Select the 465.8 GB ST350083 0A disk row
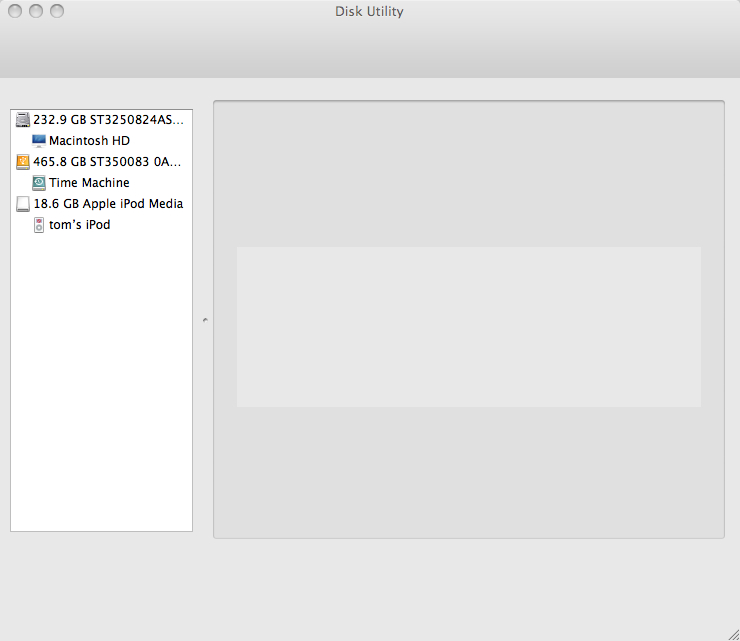This screenshot has width=740, height=641. tap(101, 162)
